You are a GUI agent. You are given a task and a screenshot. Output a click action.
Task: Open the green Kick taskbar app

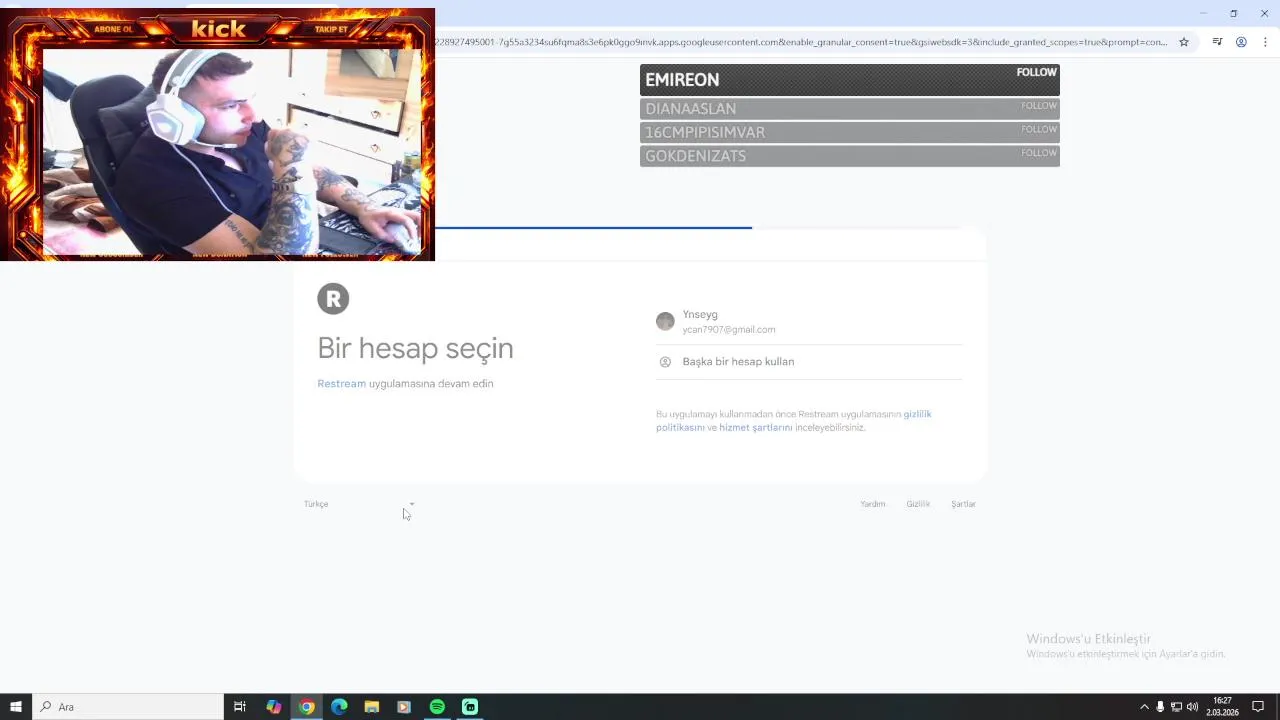click(470, 707)
